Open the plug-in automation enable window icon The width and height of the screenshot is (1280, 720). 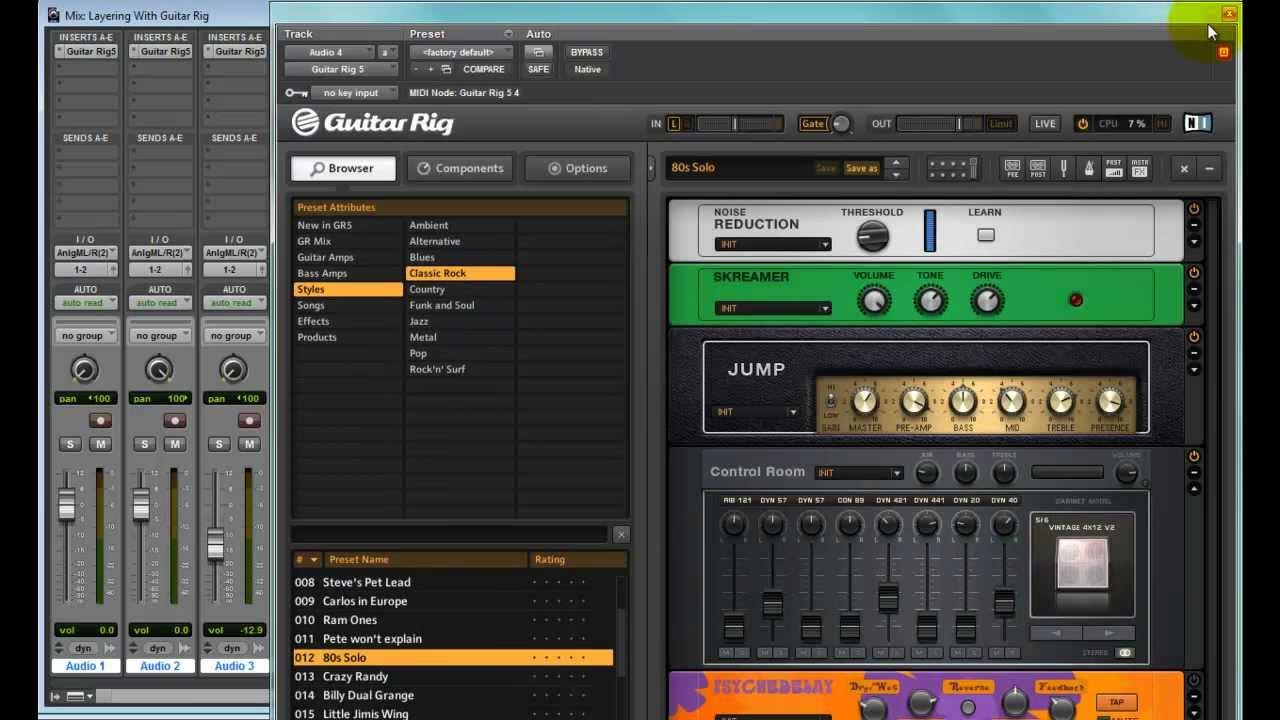tap(538, 52)
